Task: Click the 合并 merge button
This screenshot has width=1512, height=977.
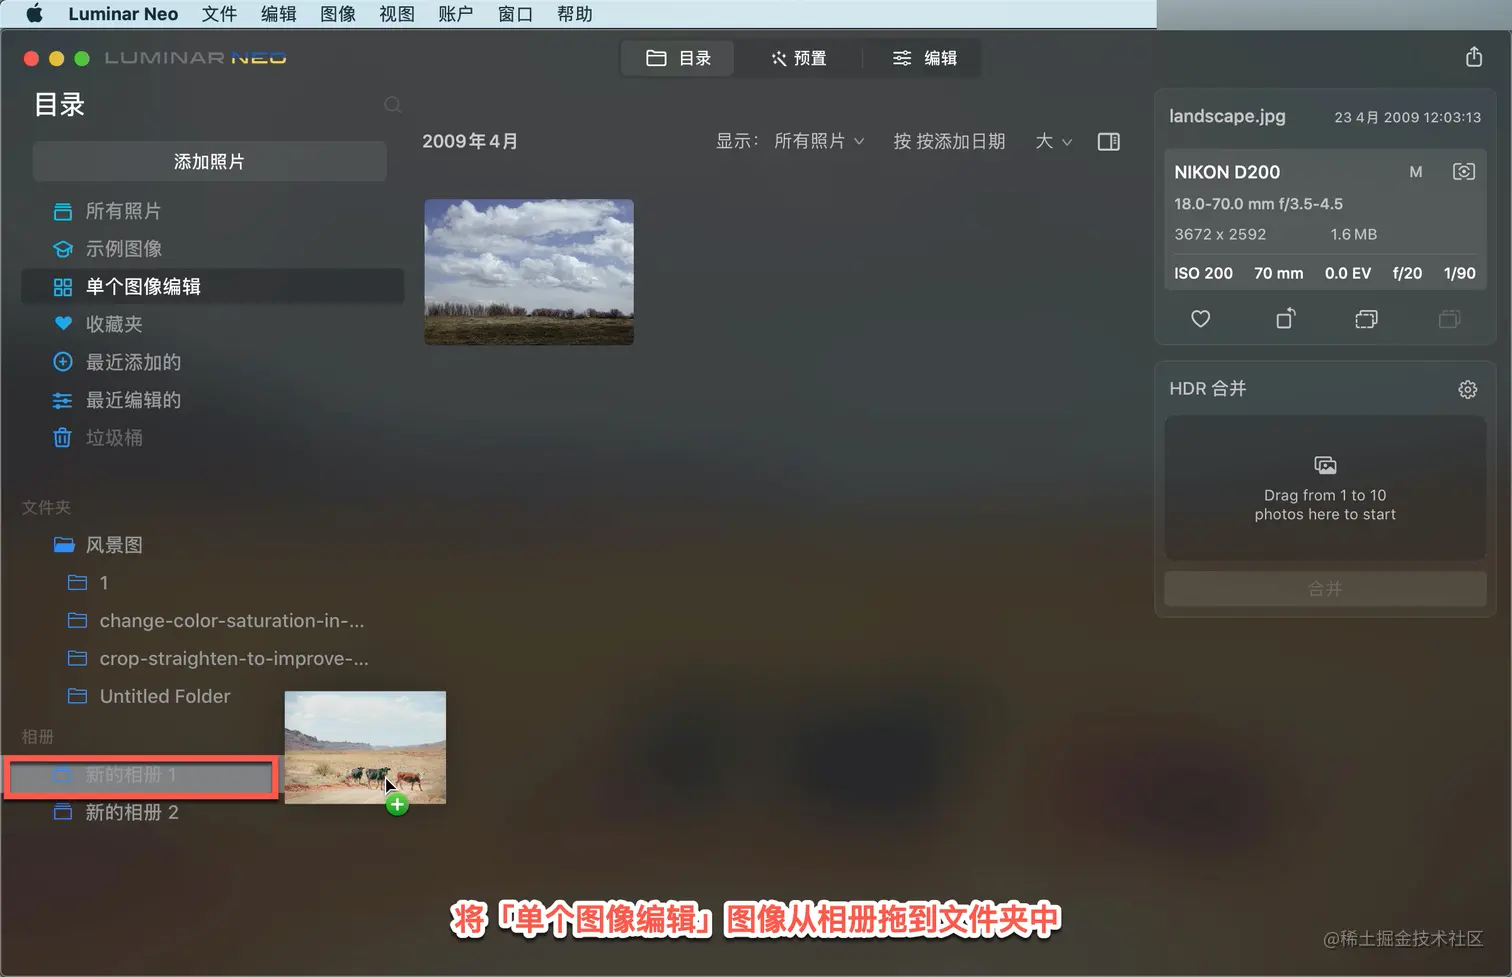Action: (x=1325, y=589)
